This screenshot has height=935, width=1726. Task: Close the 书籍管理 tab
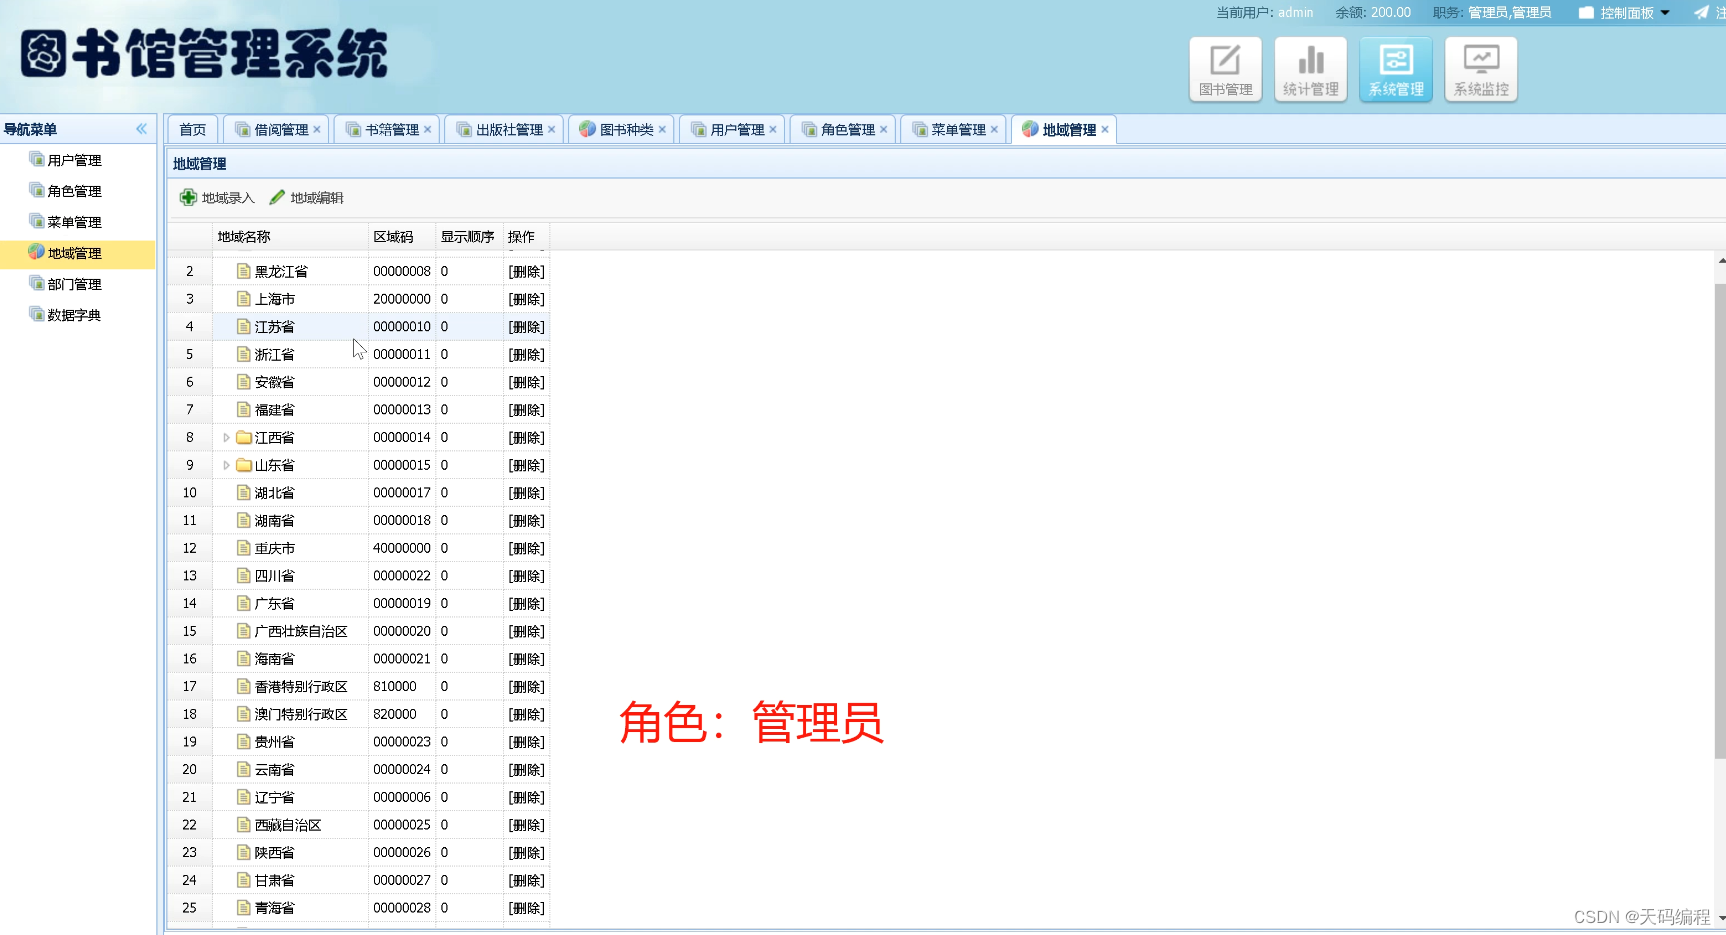pyautogui.click(x=428, y=129)
